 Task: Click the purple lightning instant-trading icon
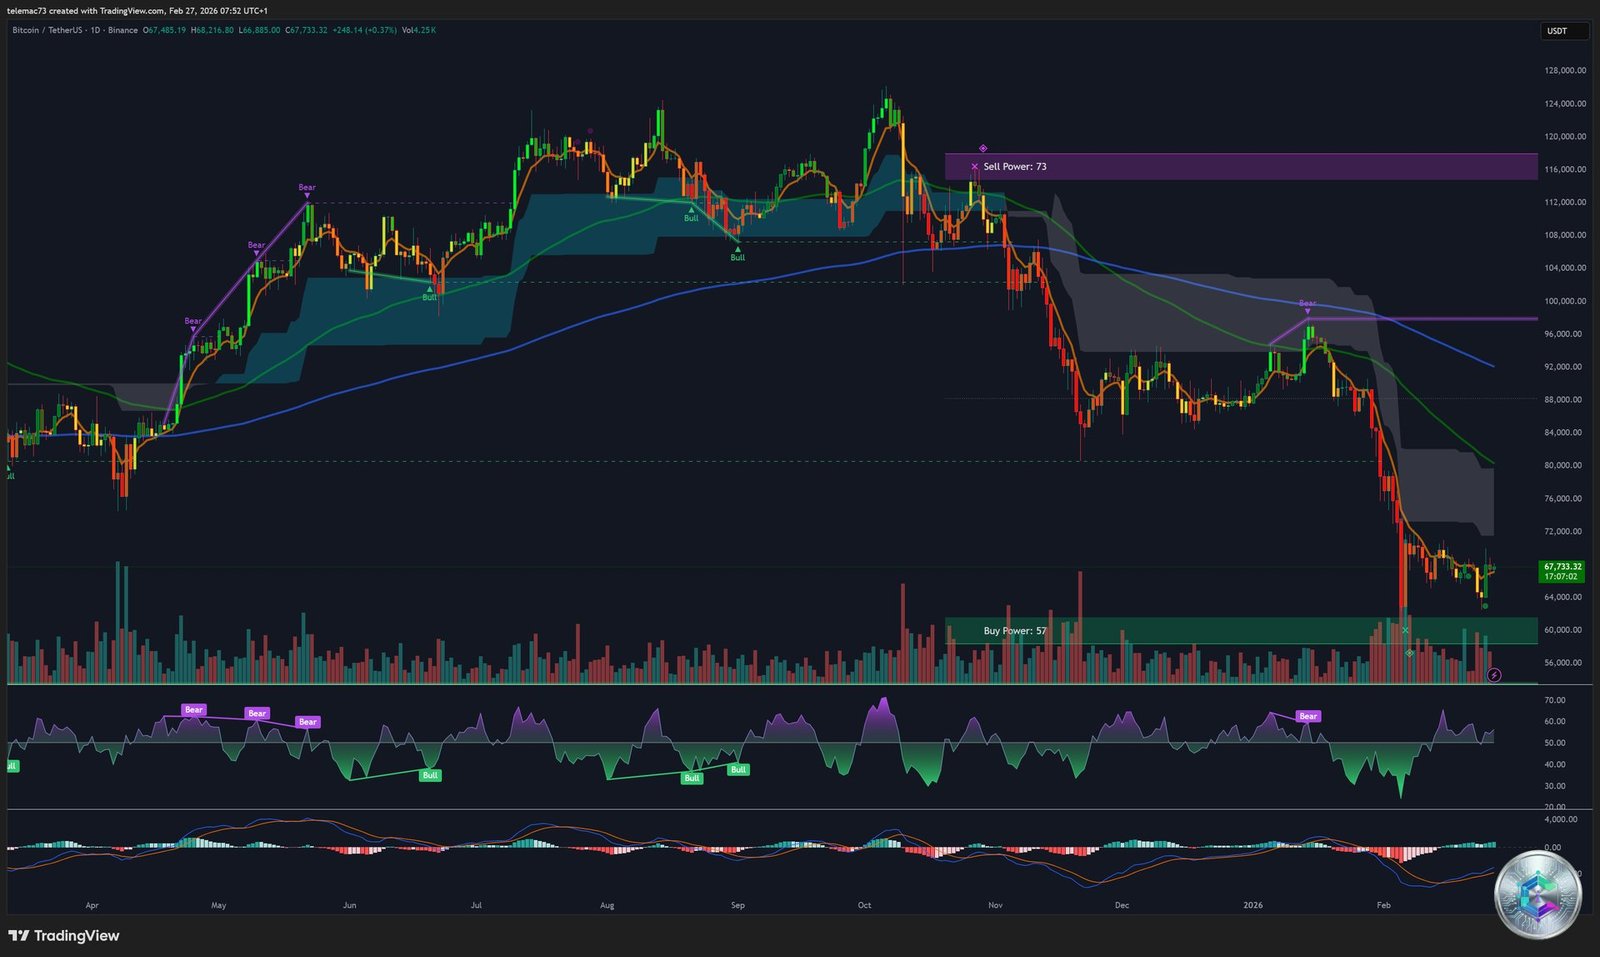coord(1494,674)
